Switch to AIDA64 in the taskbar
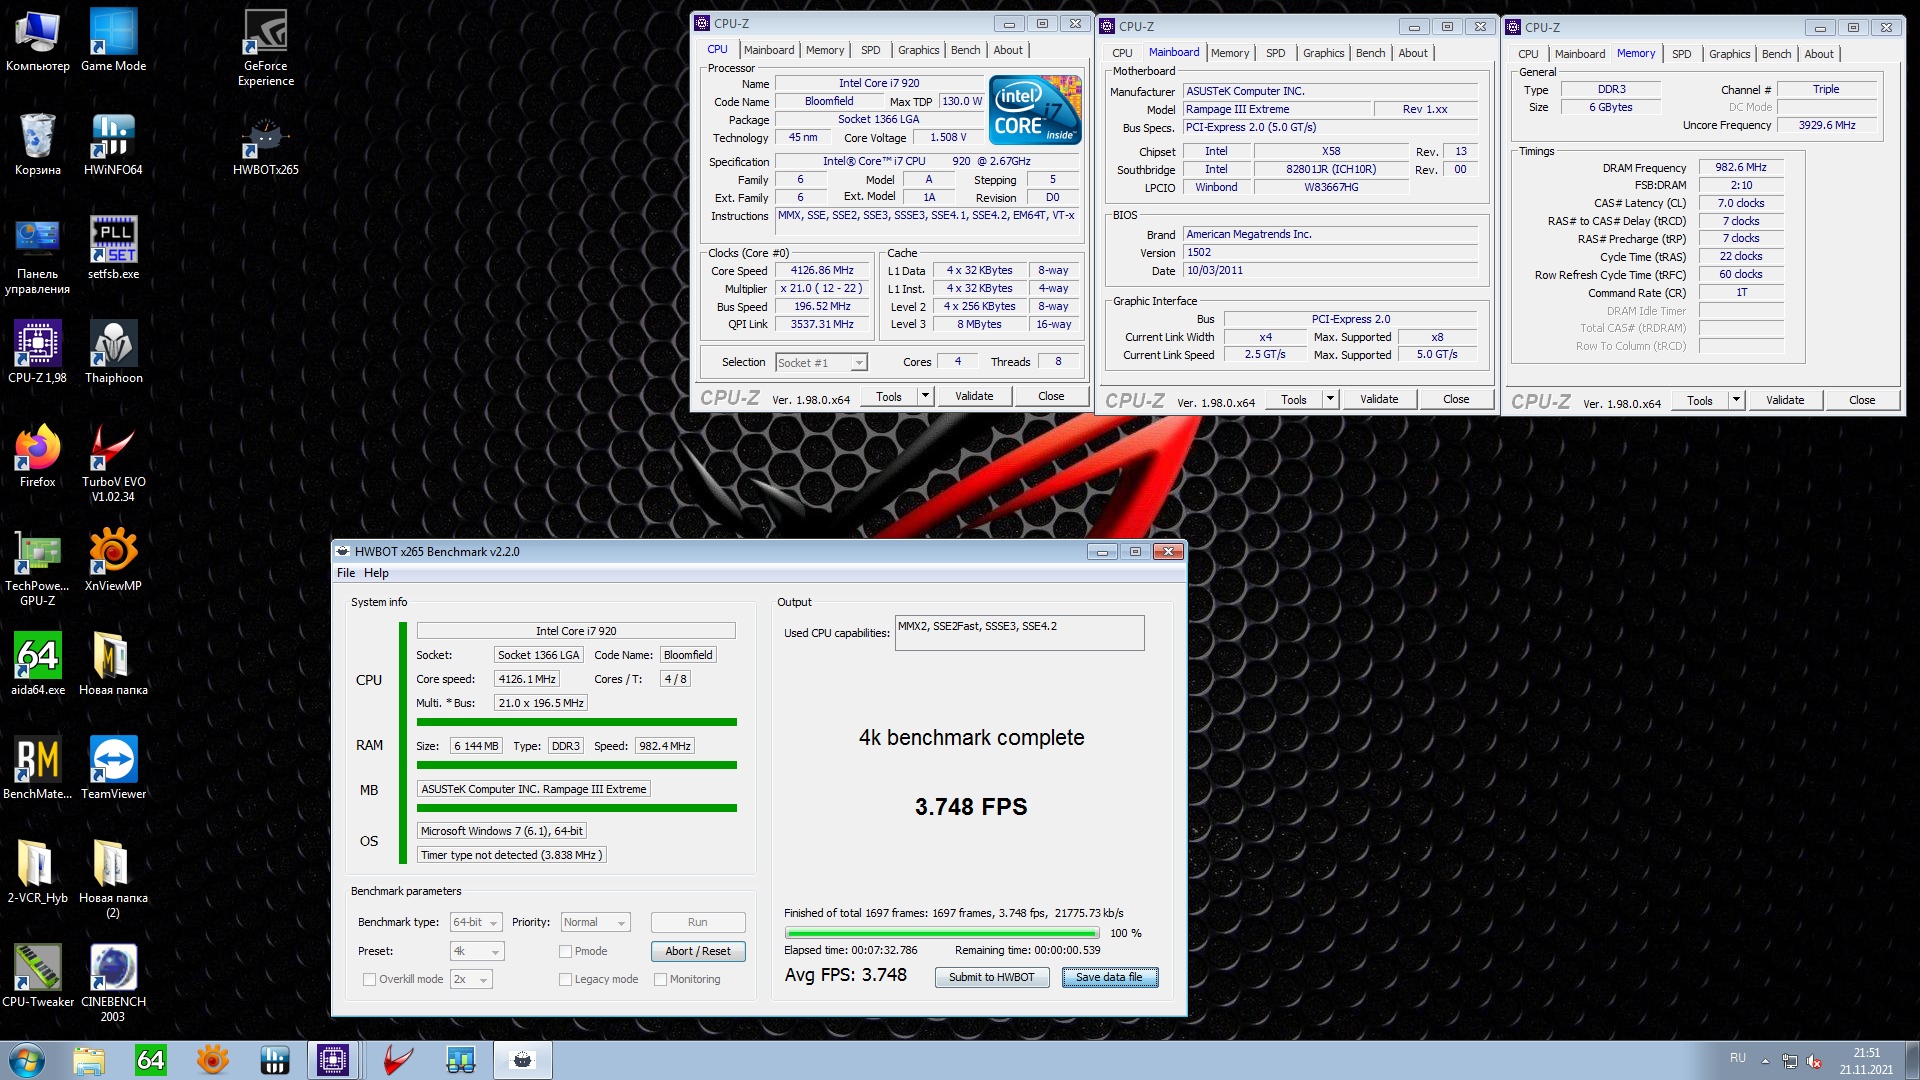This screenshot has width=1920, height=1080. 150,1060
